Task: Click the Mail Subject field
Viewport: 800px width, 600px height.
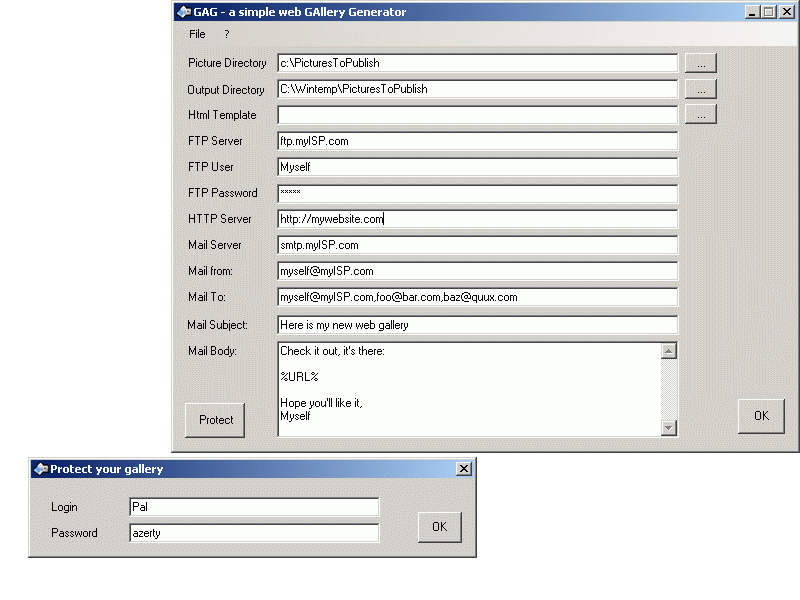Action: pos(478,325)
